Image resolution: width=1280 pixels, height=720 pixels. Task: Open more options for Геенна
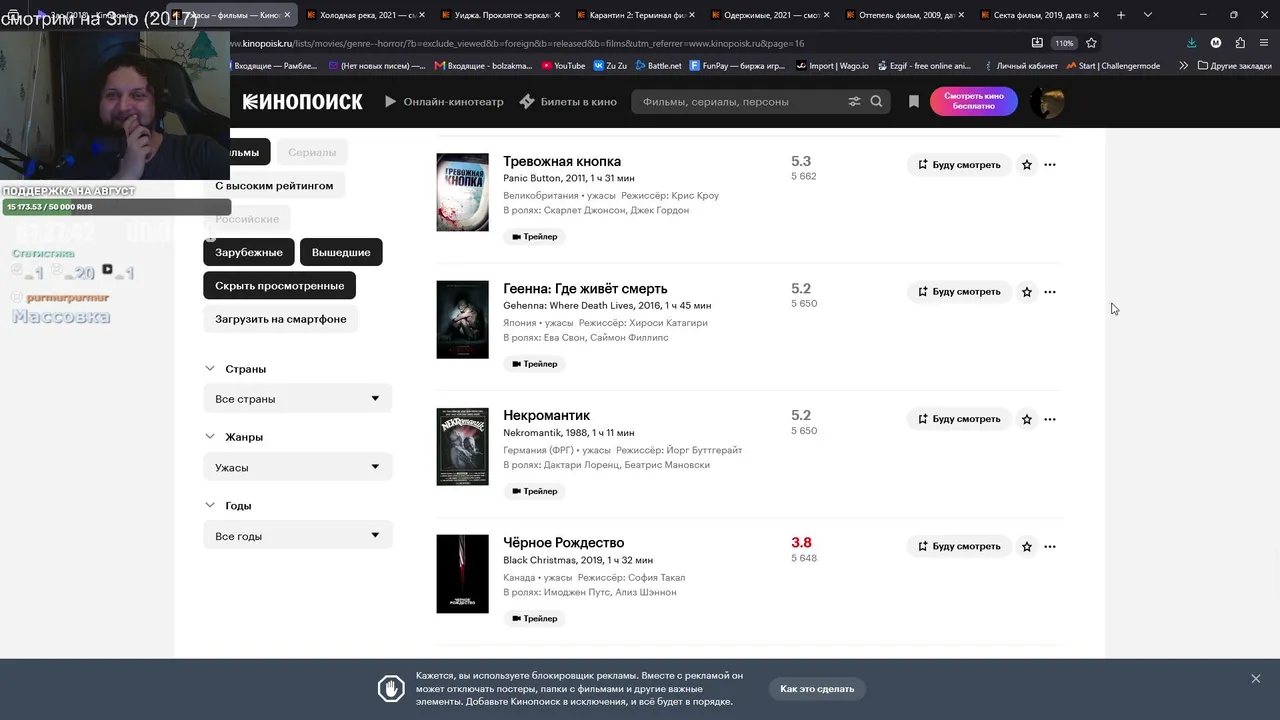pyautogui.click(x=1049, y=292)
